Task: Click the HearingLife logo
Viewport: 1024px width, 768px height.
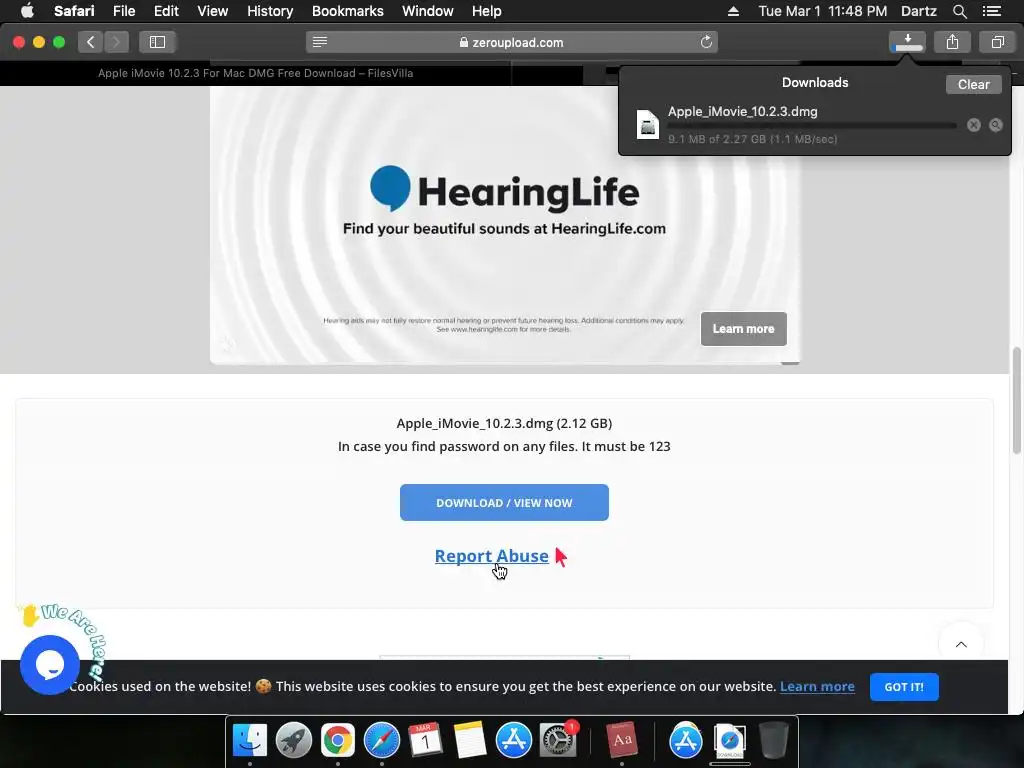Action: tap(504, 190)
